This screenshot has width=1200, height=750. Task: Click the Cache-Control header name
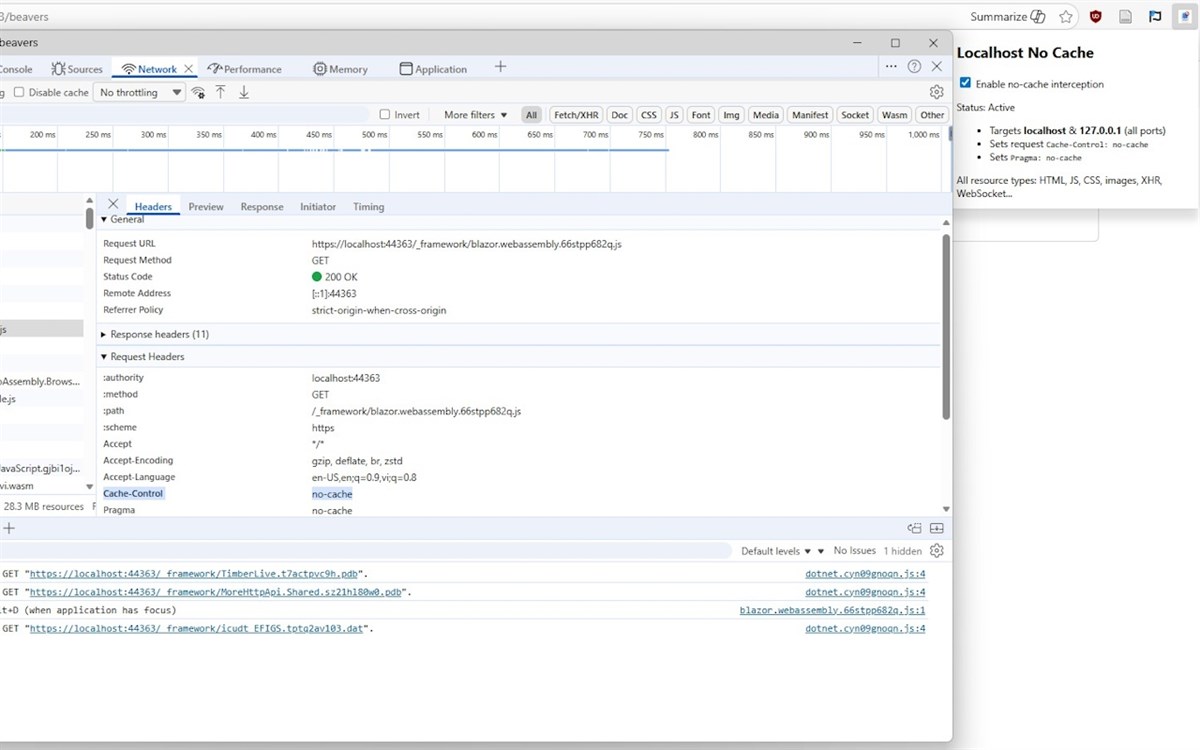[x=133, y=494]
